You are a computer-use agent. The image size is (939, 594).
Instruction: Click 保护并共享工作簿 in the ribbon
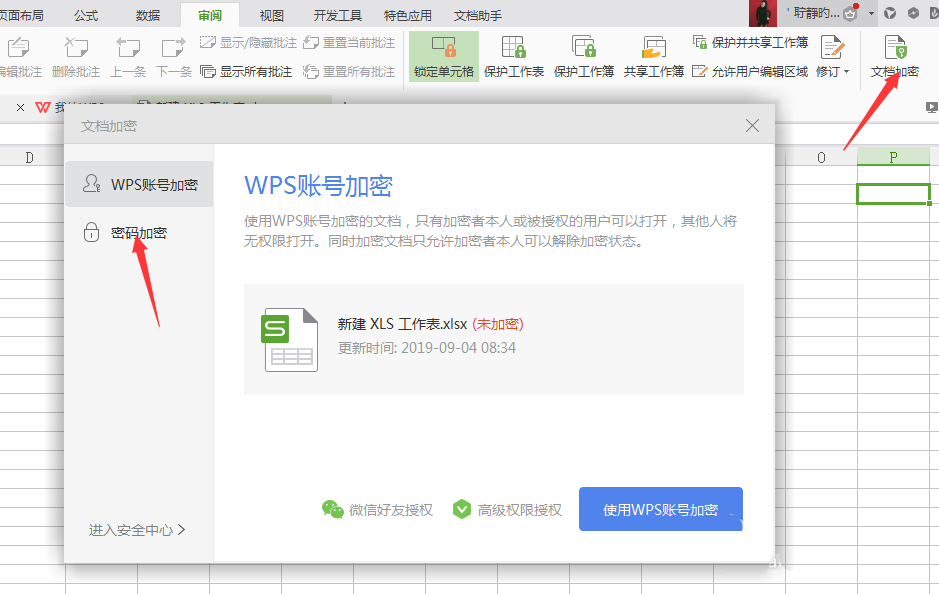pos(750,43)
